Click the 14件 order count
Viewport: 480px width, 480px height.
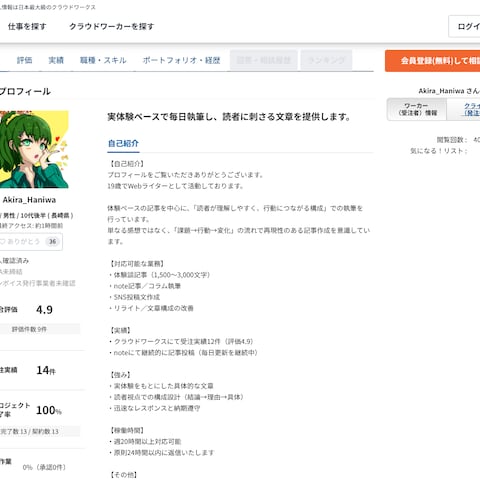point(46,370)
